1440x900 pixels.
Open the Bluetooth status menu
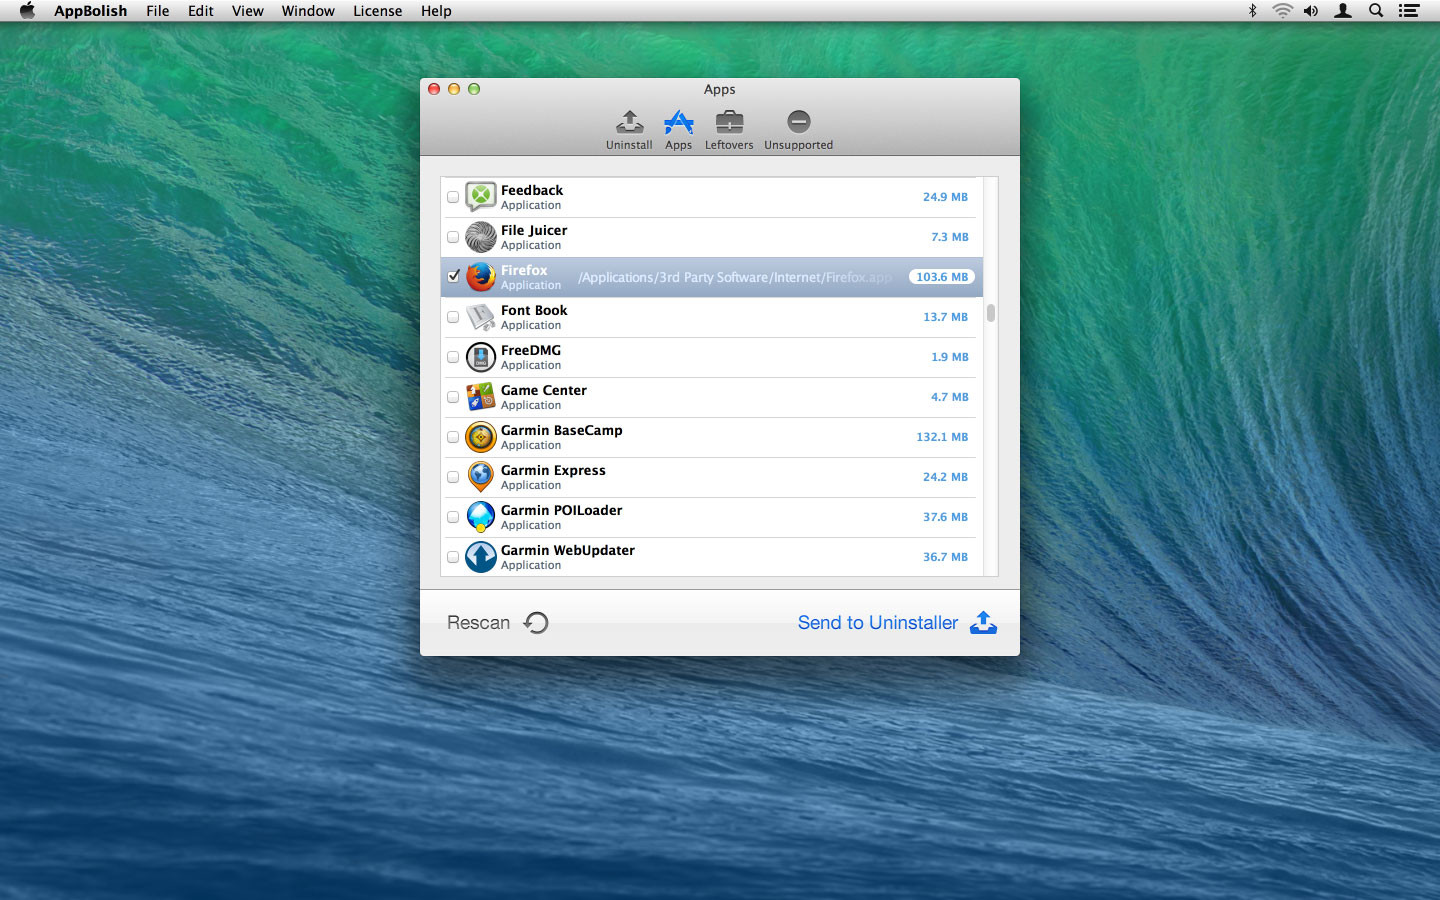pyautogui.click(x=1252, y=11)
